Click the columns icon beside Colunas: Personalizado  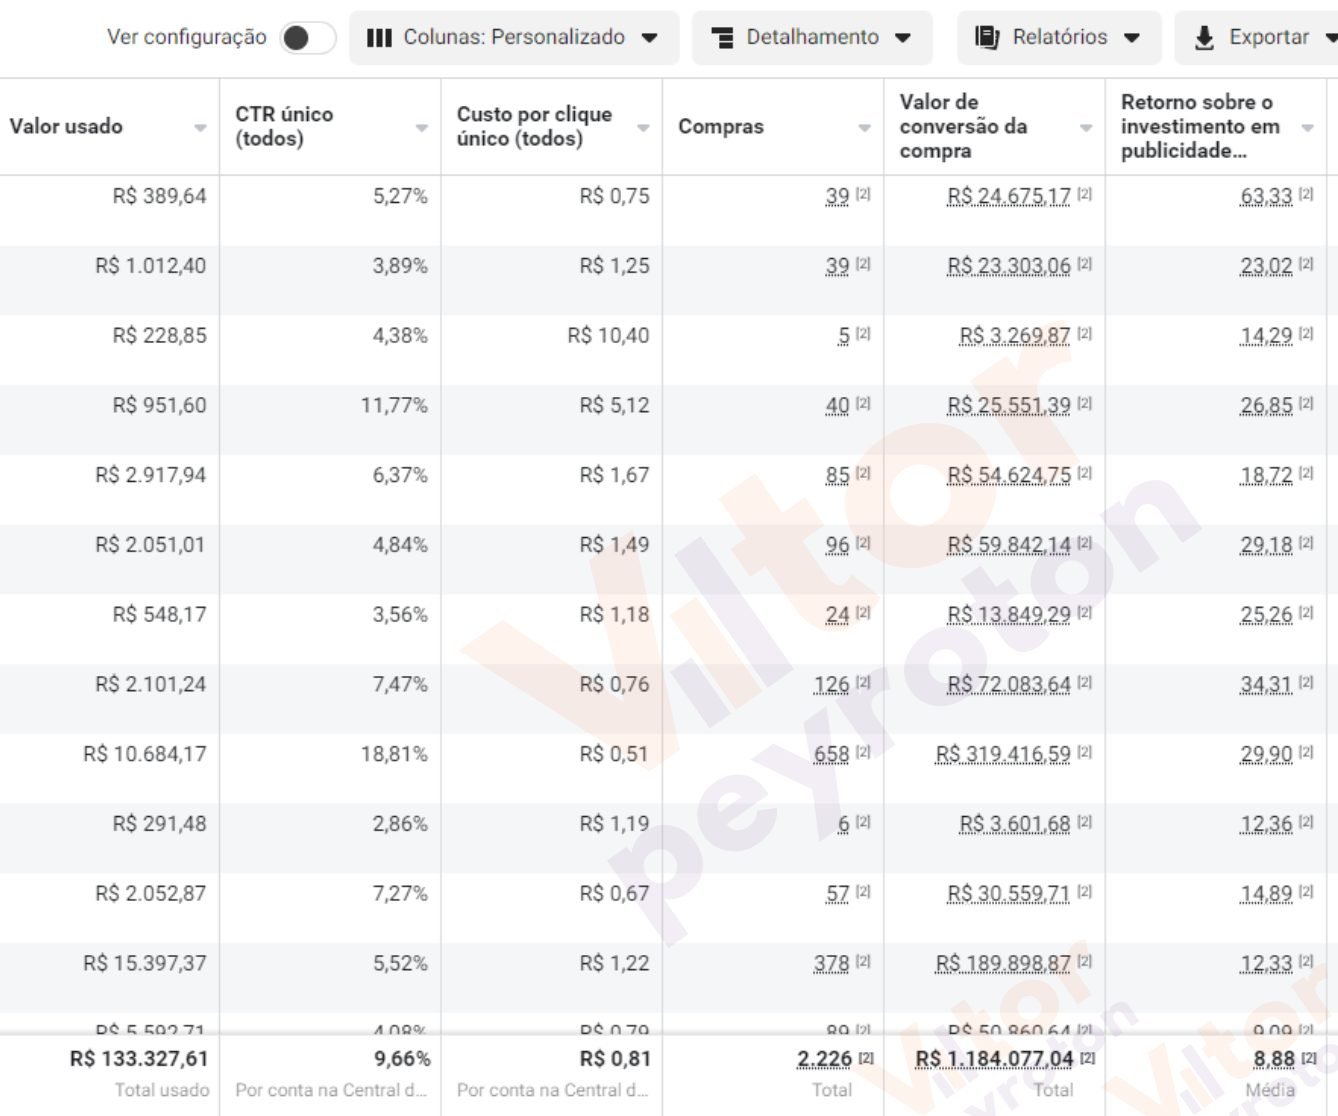(x=379, y=38)
